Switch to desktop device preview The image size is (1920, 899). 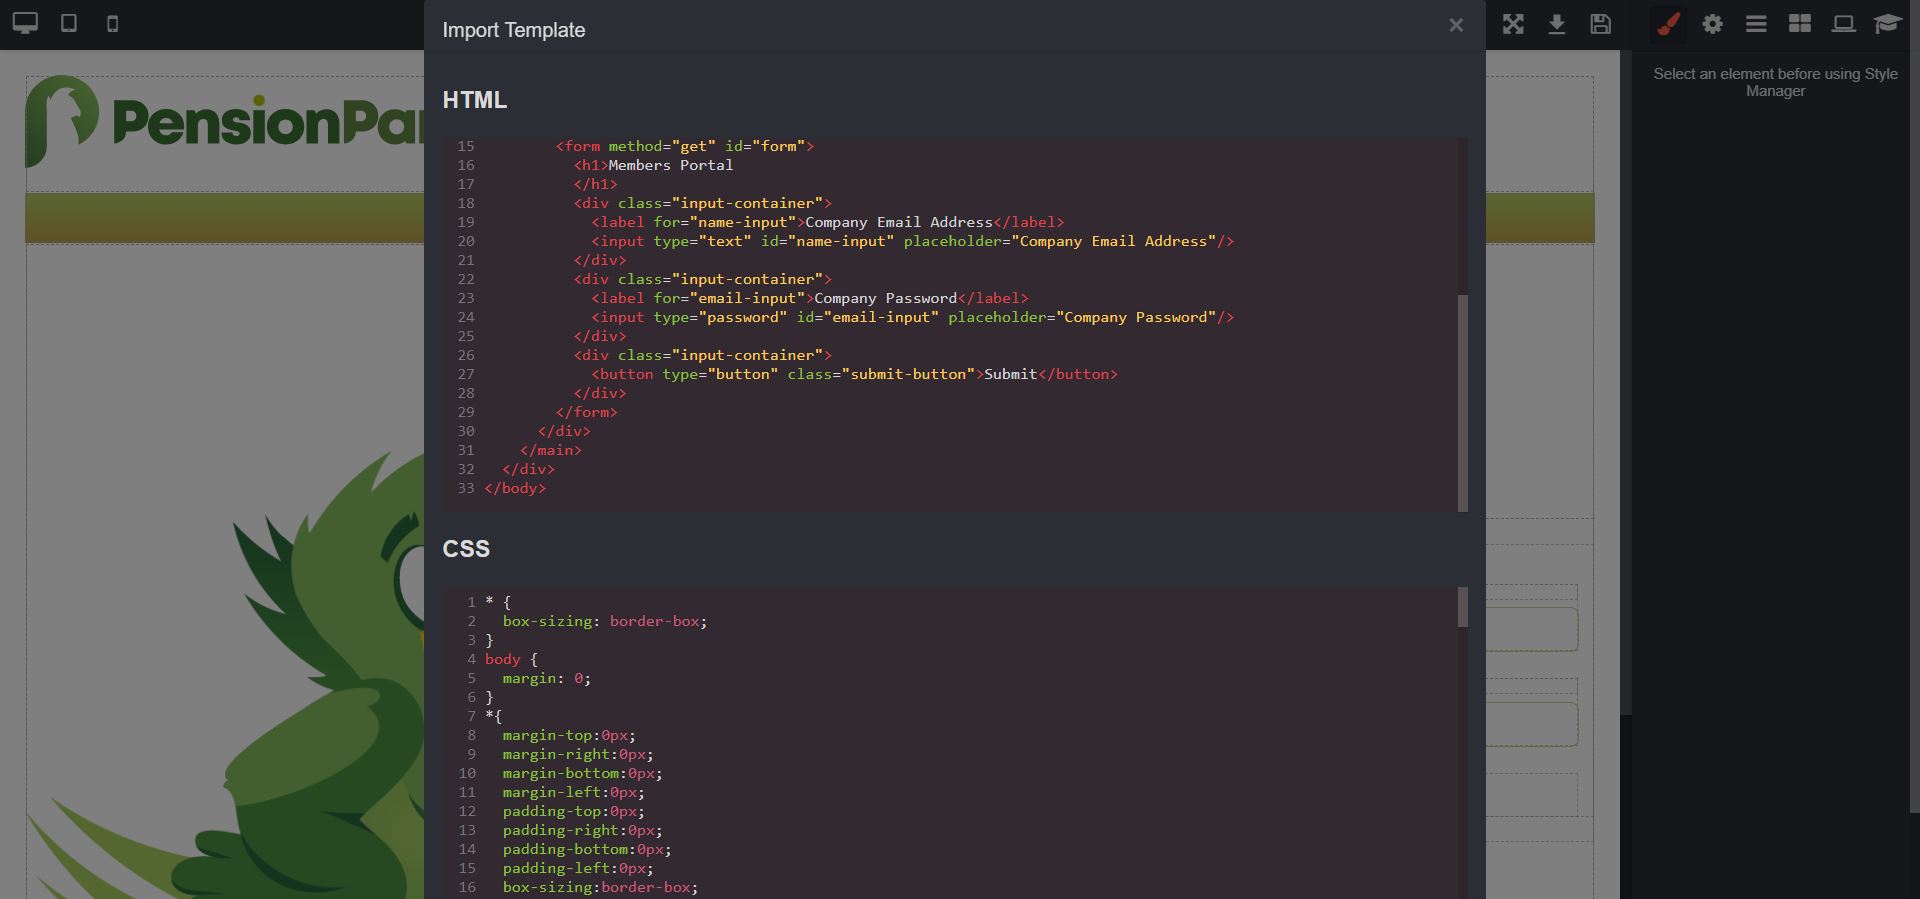(25, 24)
